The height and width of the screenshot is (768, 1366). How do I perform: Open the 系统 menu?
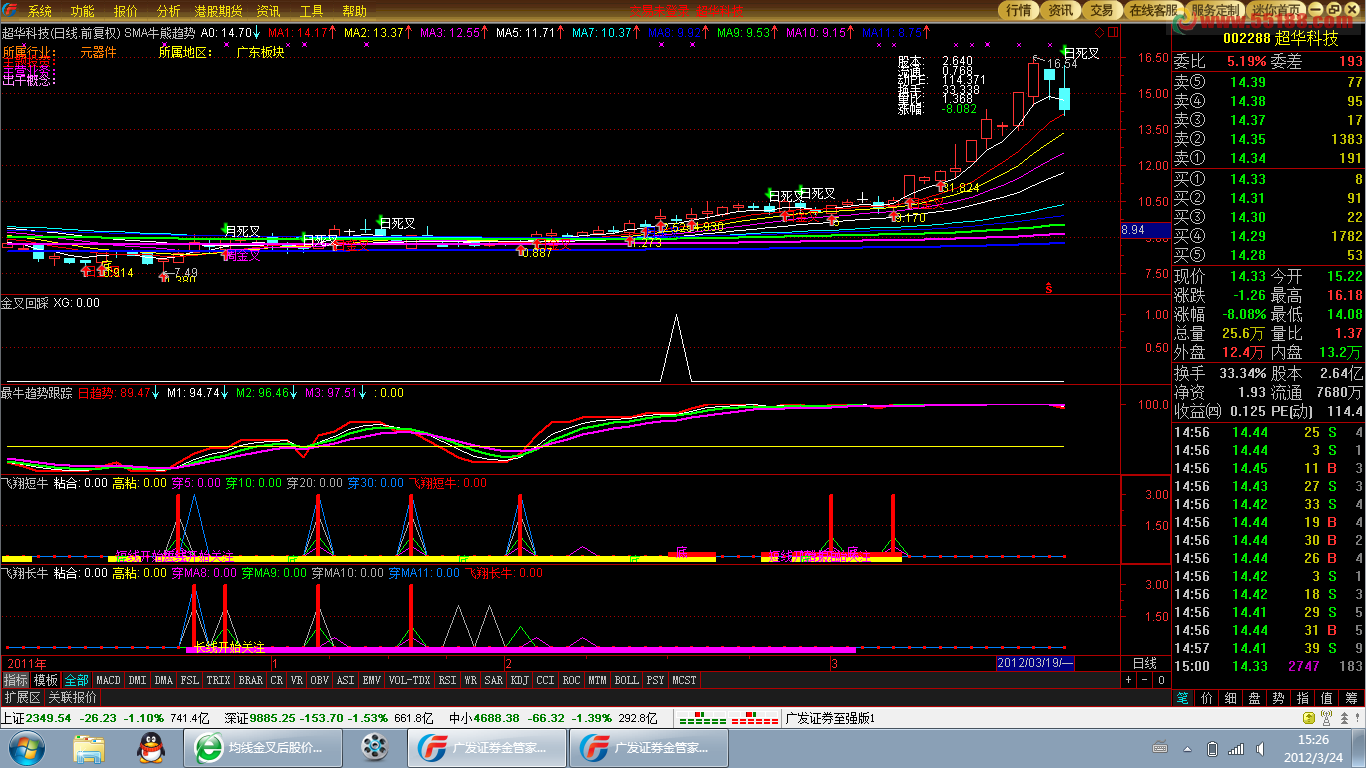click(x=40, y=11)
